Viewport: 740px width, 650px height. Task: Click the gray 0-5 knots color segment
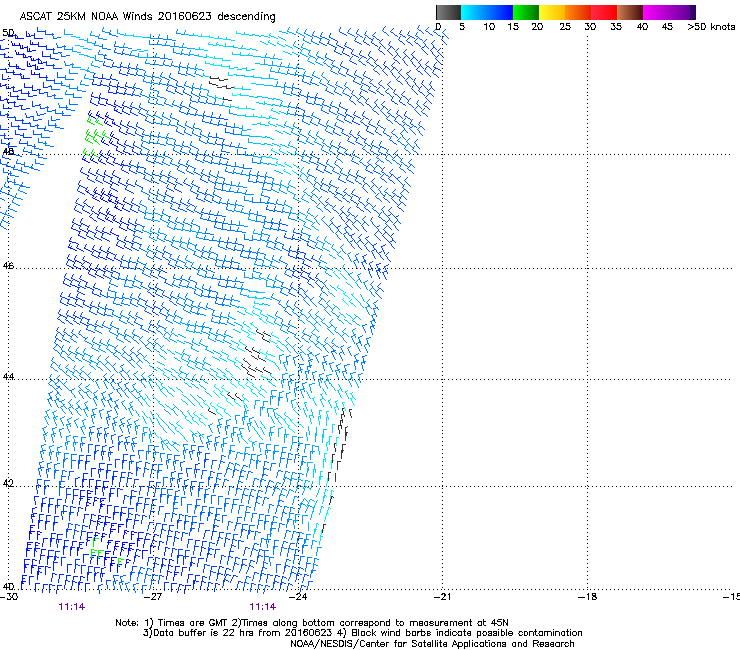tap(448, 12)
